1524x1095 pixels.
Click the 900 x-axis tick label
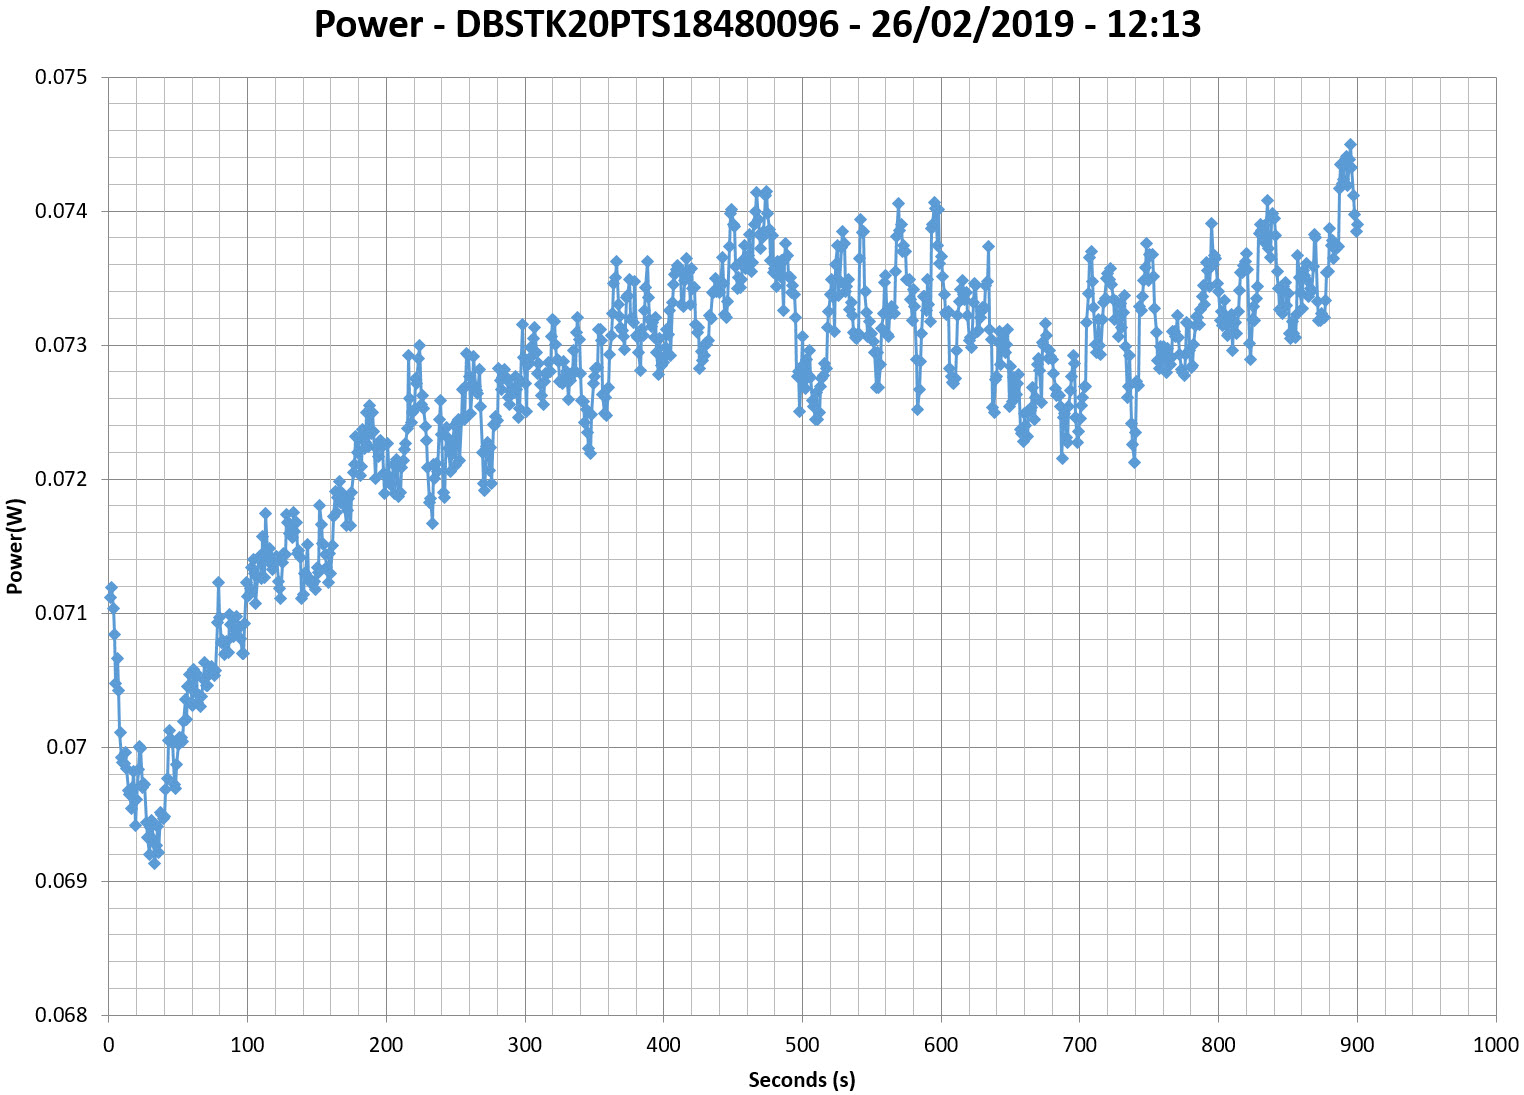[x=1356, y=1046]
